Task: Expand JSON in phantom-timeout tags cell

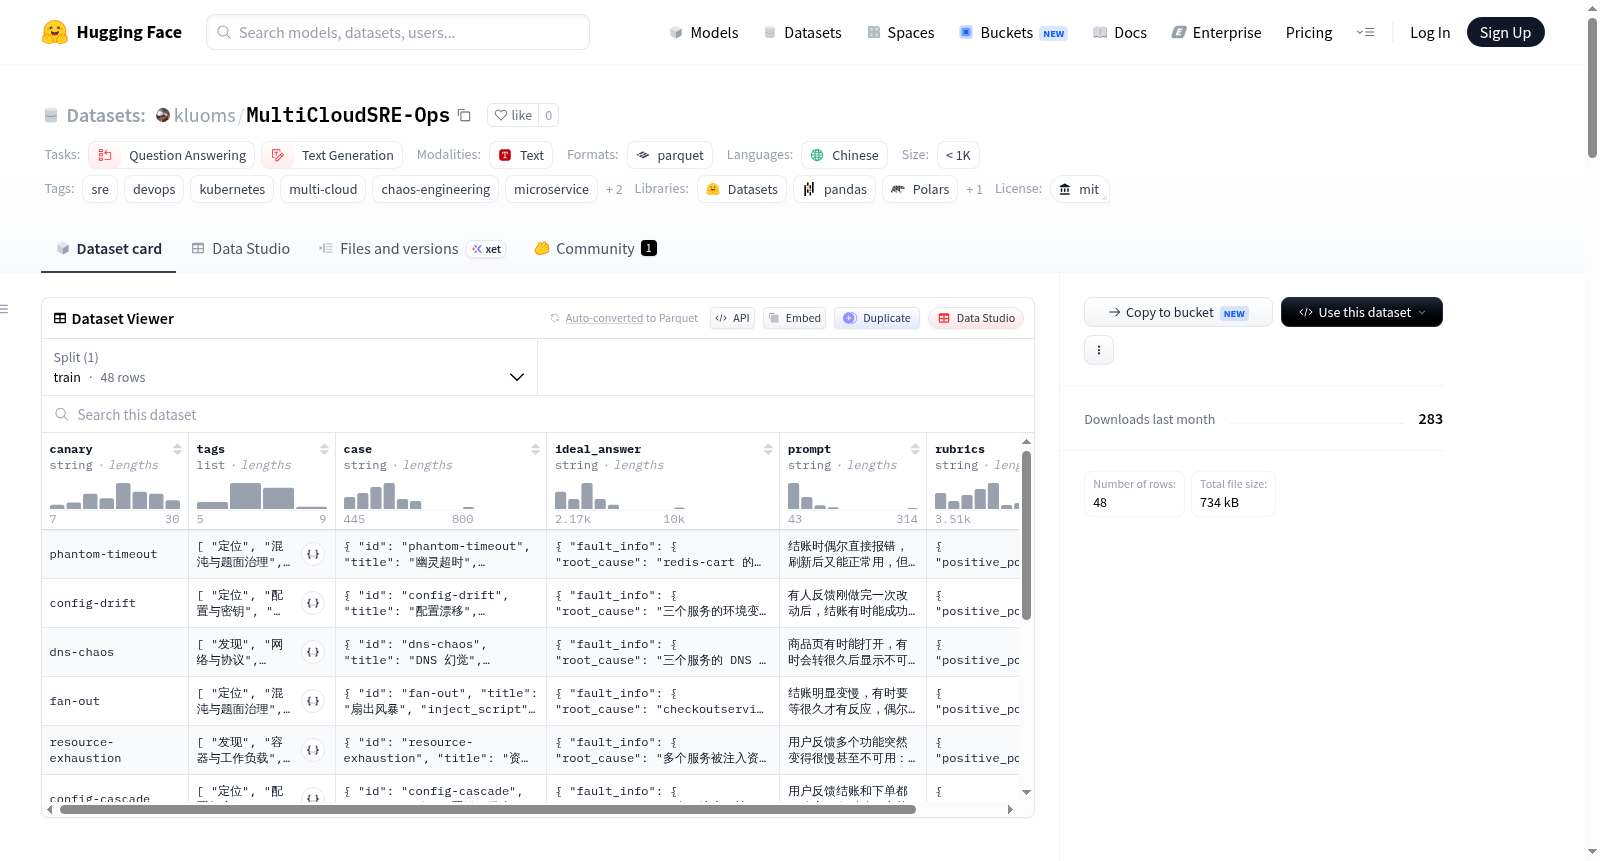Action: (313, 554)
